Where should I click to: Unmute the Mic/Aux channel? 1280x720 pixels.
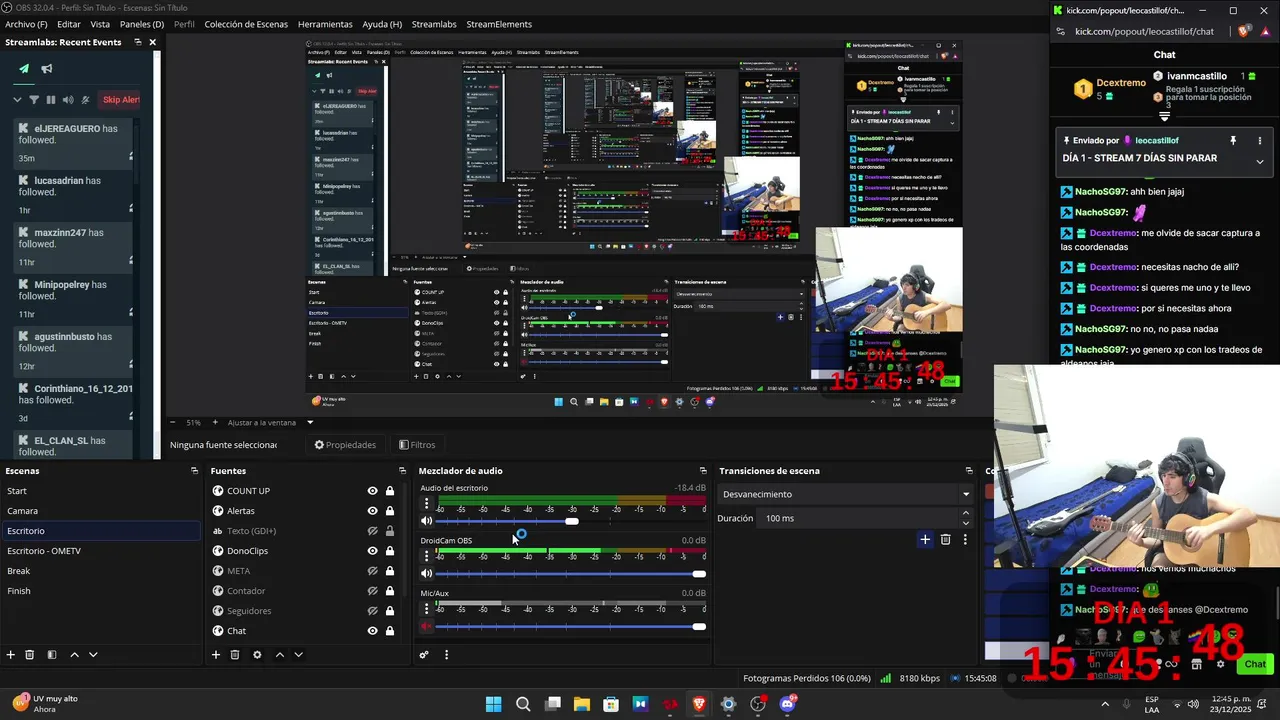[x=427, y=627]
